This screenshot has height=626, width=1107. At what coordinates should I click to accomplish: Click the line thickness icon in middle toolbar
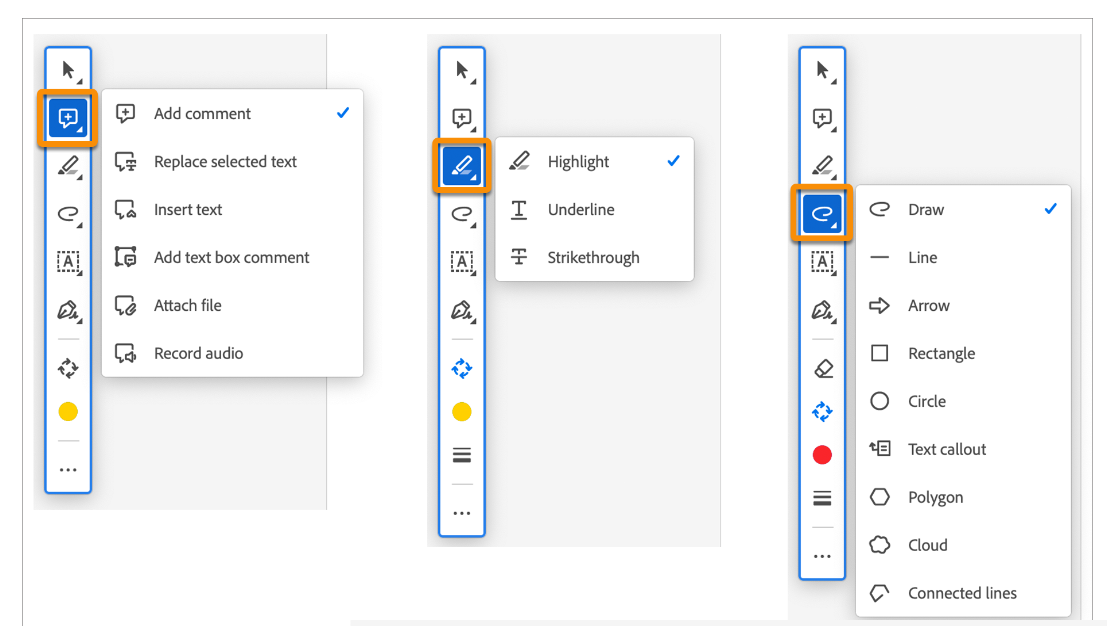[x=462, y=455]
